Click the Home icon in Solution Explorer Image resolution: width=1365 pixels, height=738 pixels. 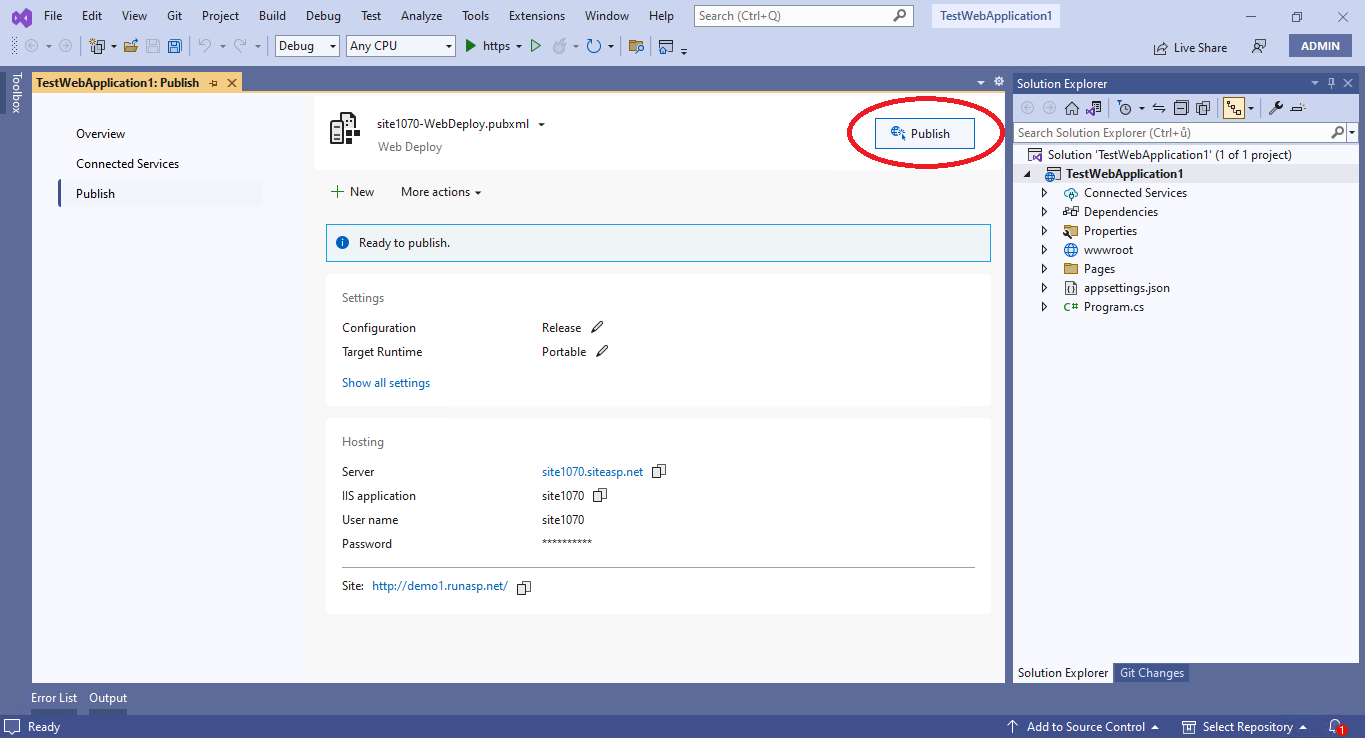[x=1072, y=108]
